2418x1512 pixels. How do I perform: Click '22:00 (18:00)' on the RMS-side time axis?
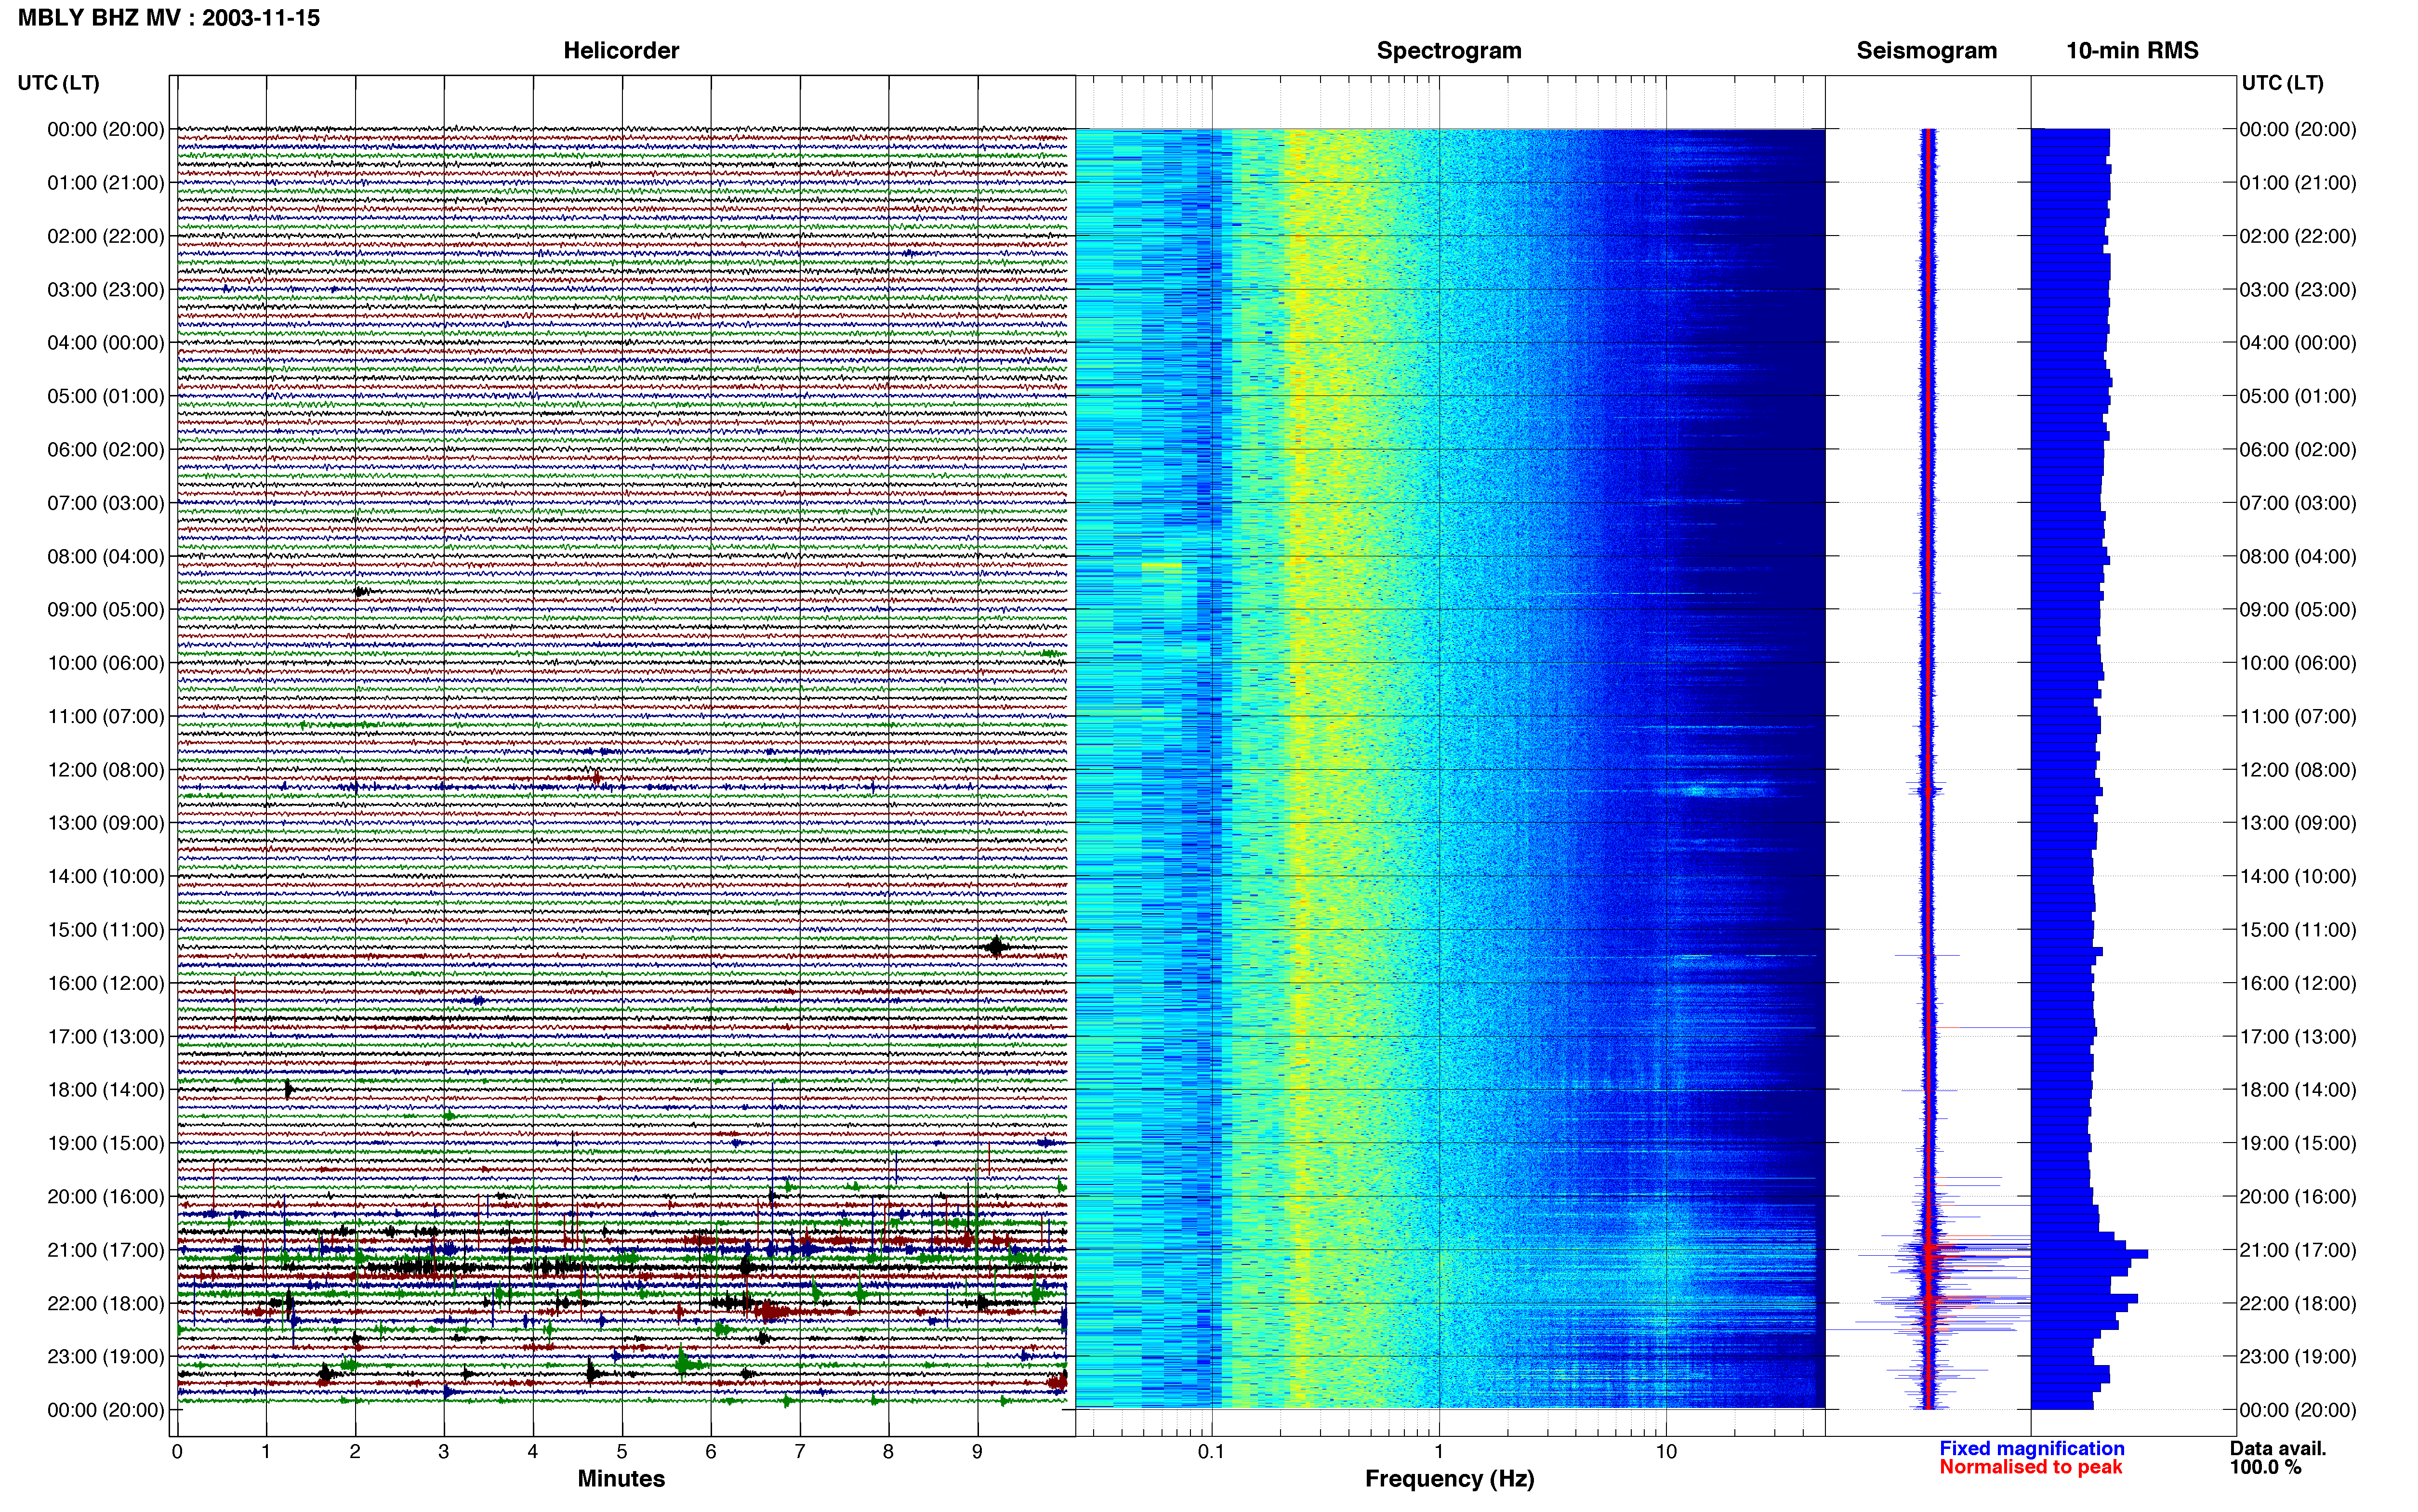2297,1304
